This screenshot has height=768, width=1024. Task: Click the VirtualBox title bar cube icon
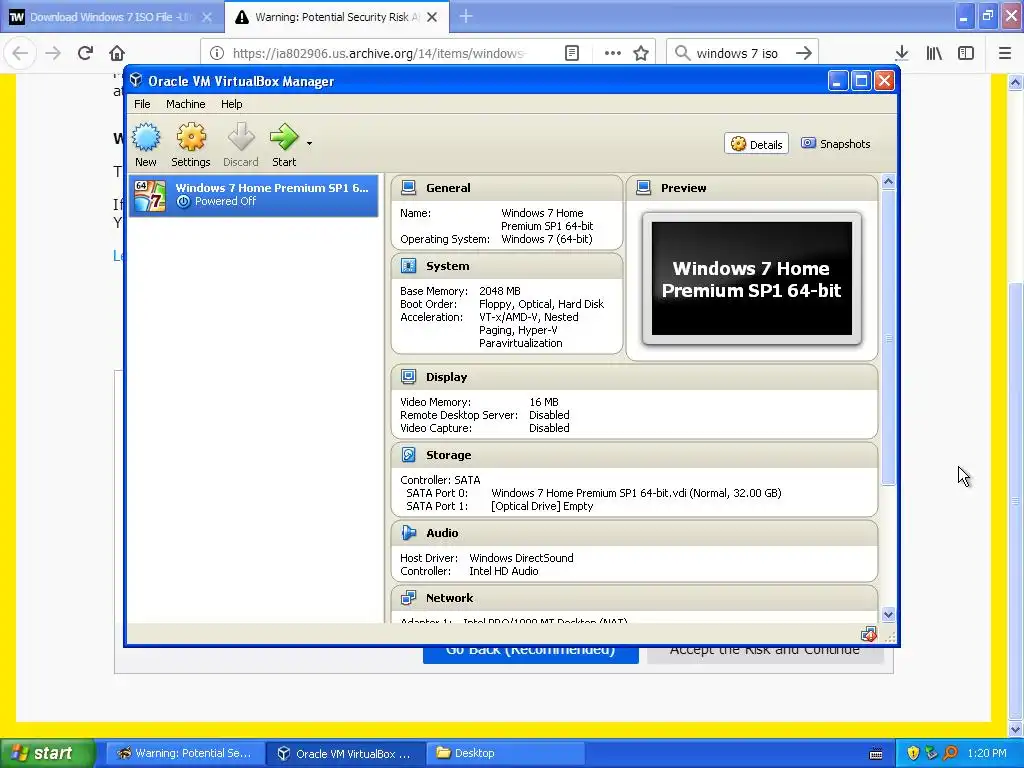tap(136, 80)
